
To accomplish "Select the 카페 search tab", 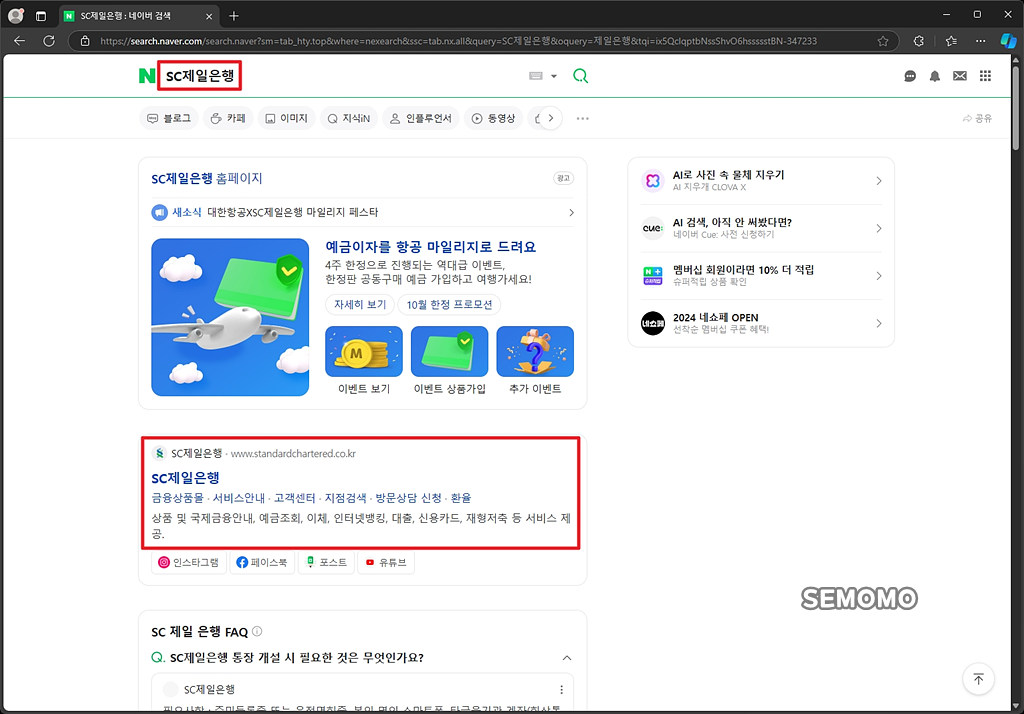I will [x=229, y=118].
